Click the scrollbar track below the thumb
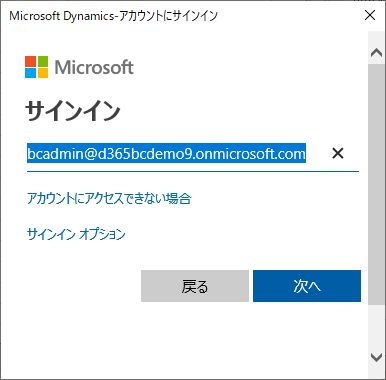This screenshot has height=380, width=386. tap(377, 325)
